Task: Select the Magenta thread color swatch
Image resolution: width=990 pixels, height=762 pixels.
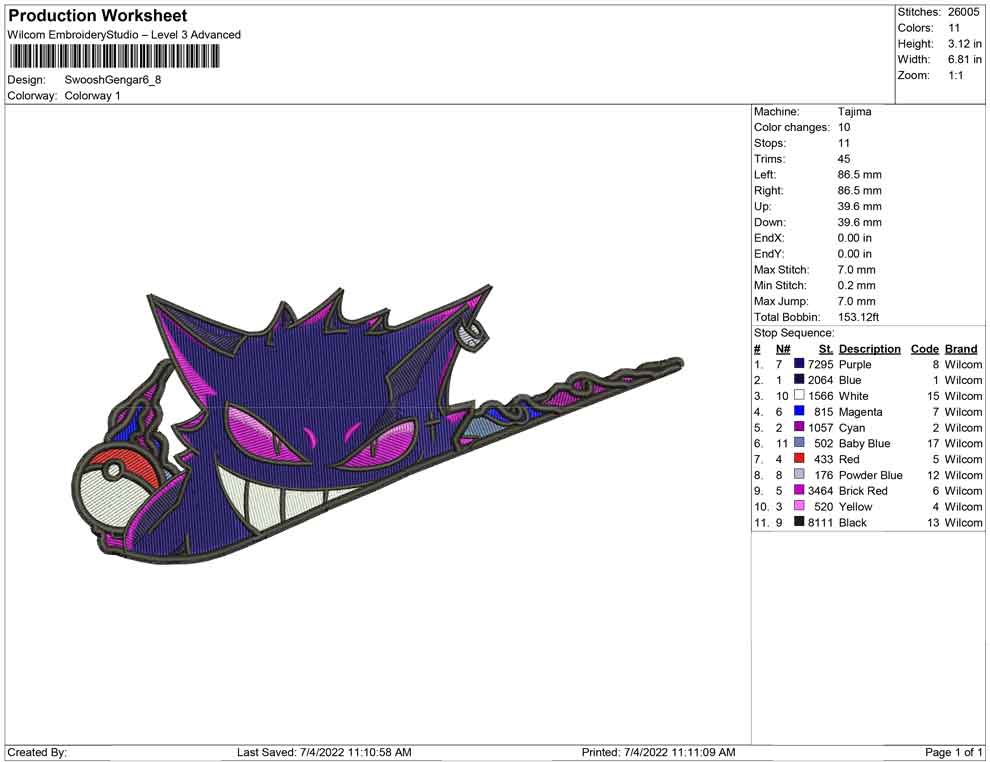Action: pyautogui.click(x=799, y=411)
